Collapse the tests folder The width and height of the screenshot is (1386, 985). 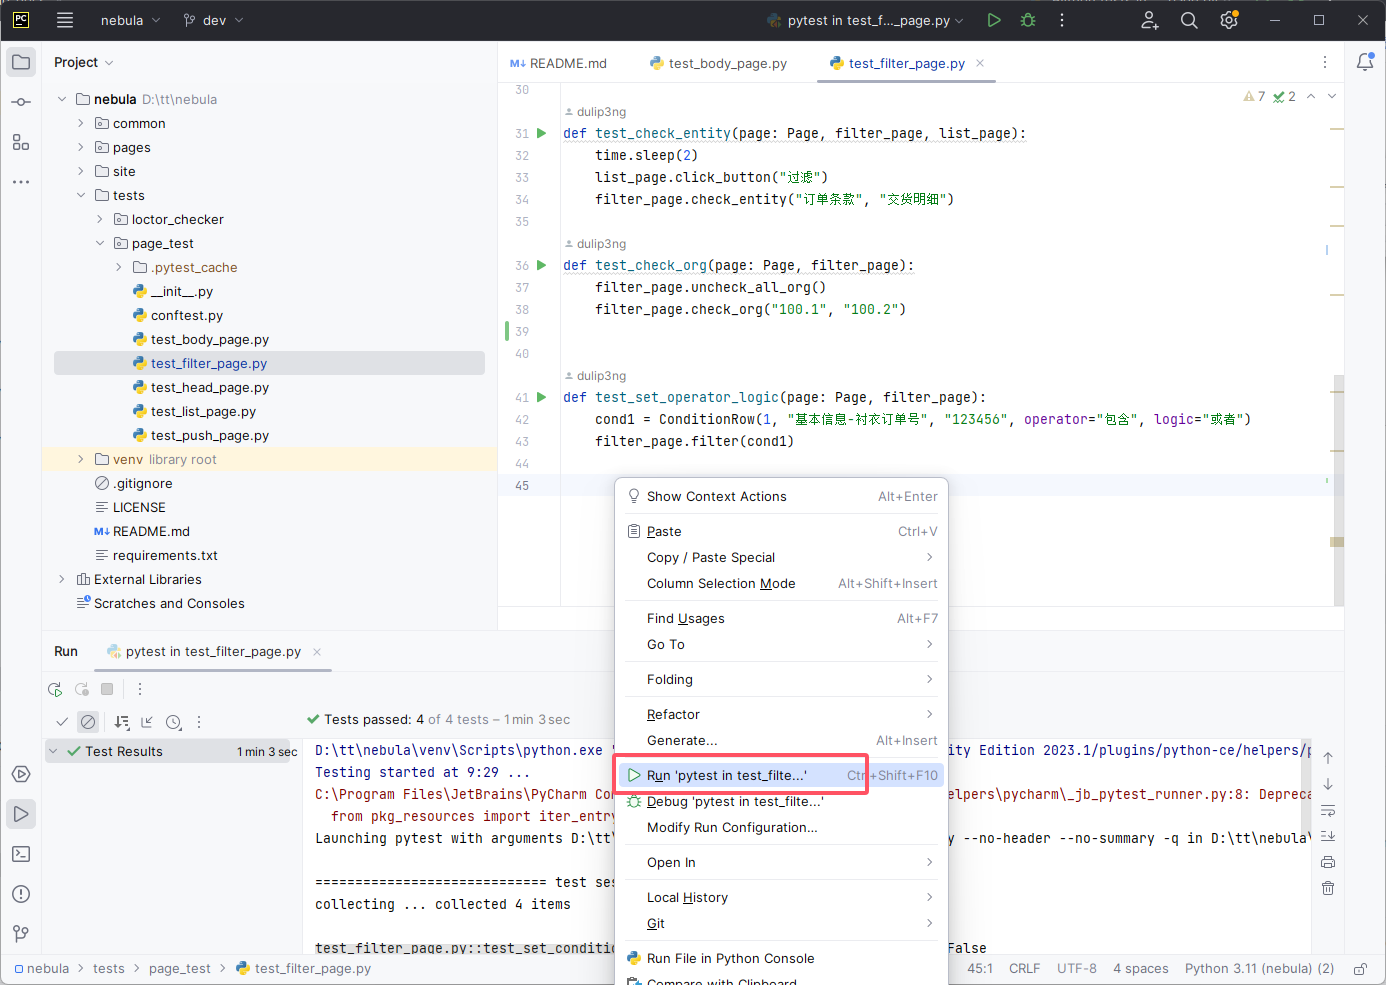[81, 195]
